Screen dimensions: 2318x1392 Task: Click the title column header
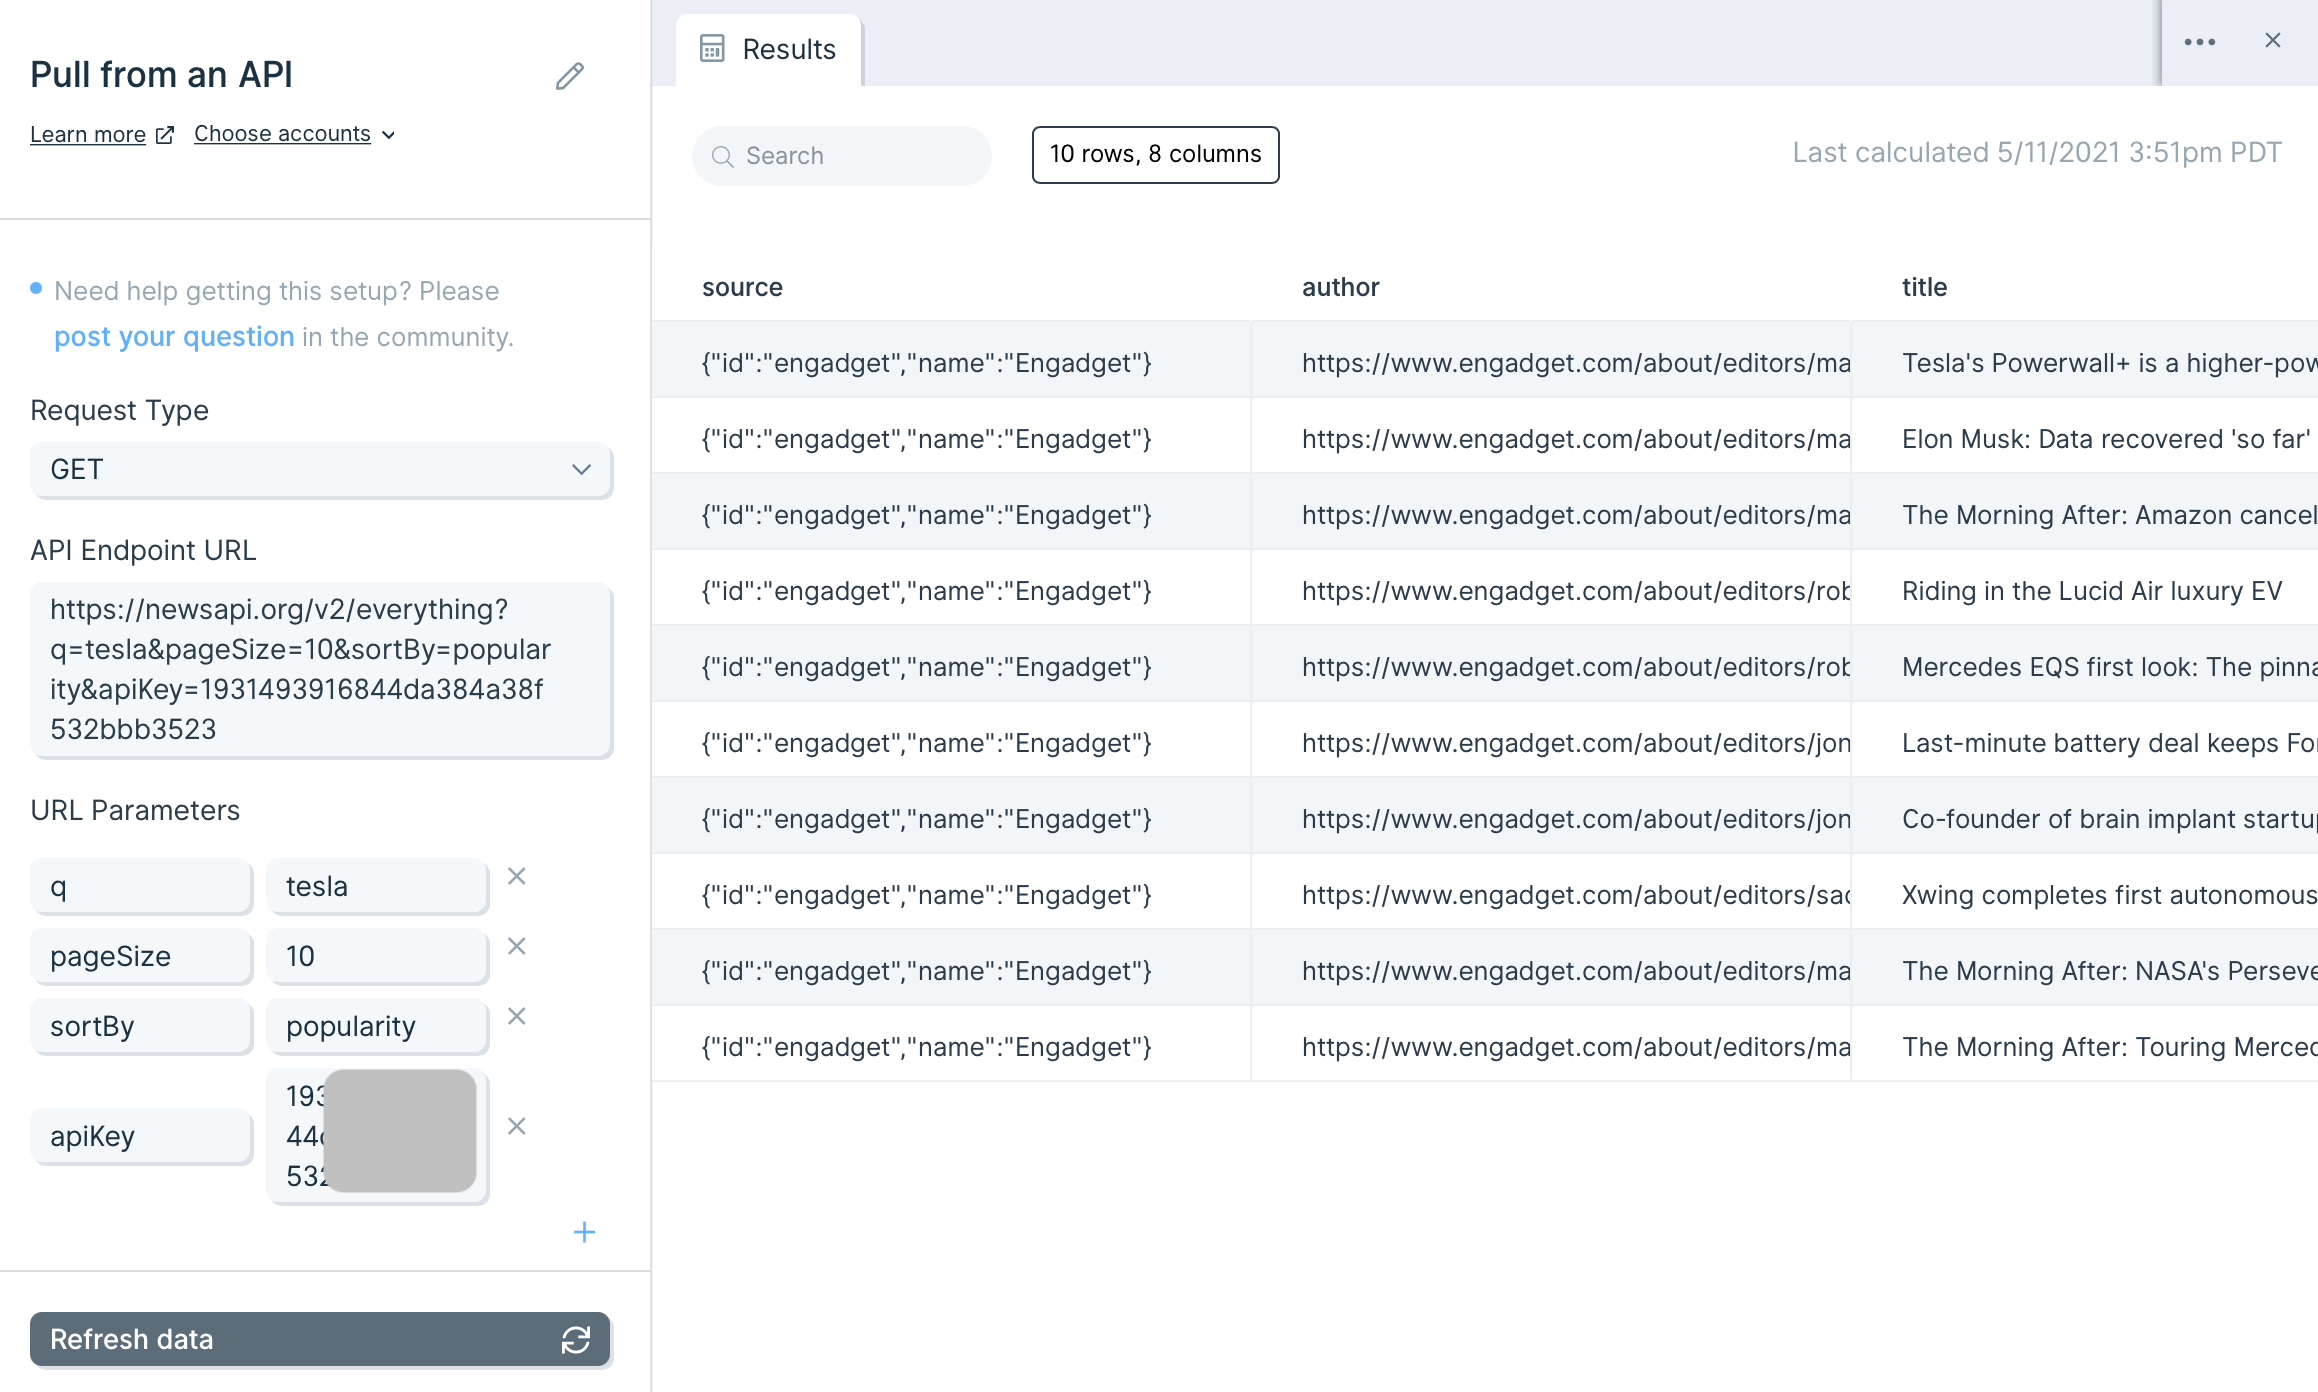click(x=1924, y=287)
